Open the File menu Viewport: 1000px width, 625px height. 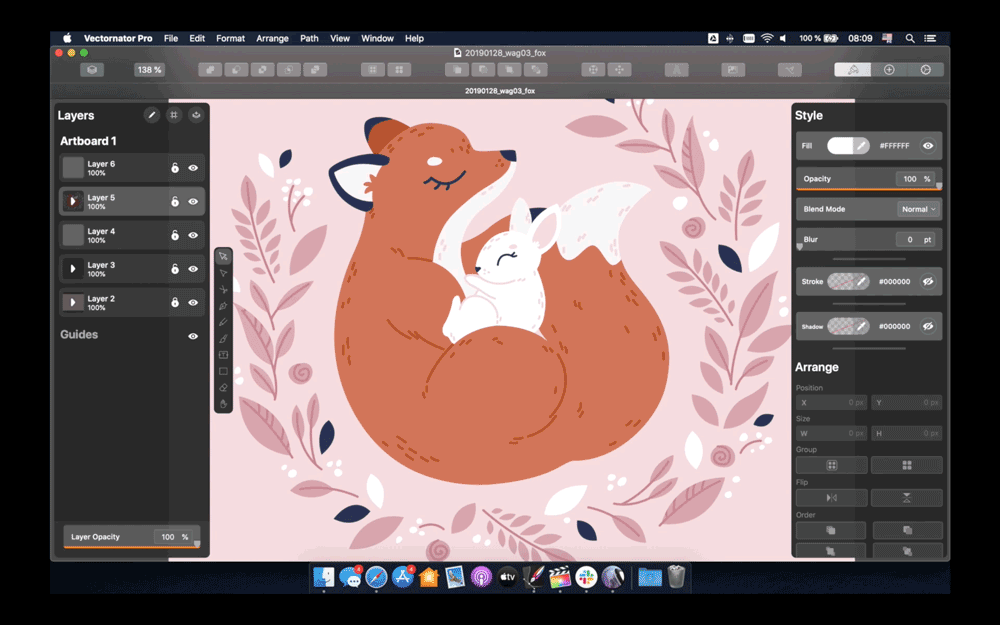click(171, 38)
